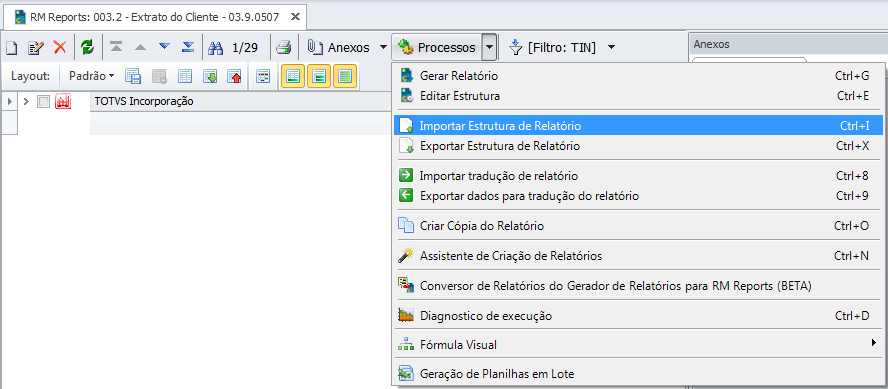Image resolution: width=888 pixels, height=389 pixels.
Task: Expand the Fórmula Visual submenu arrow
Action: click(x=875, y=343)
